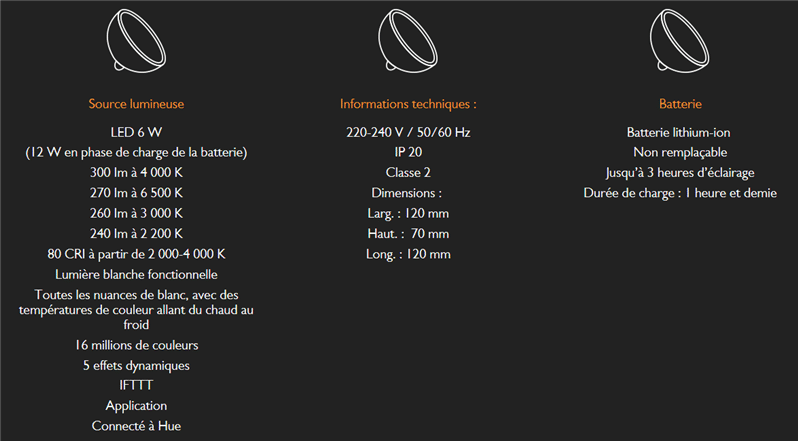Click the Connecté à Hue text
Screen dimensions: 798x441
(136, 426)
